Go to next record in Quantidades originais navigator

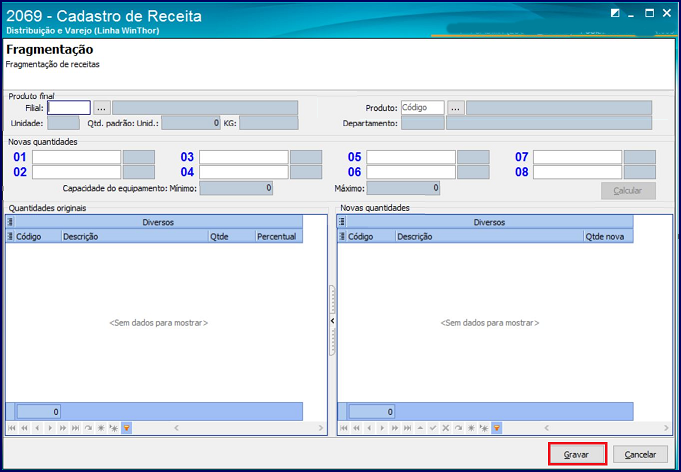(x=50, y=428)
